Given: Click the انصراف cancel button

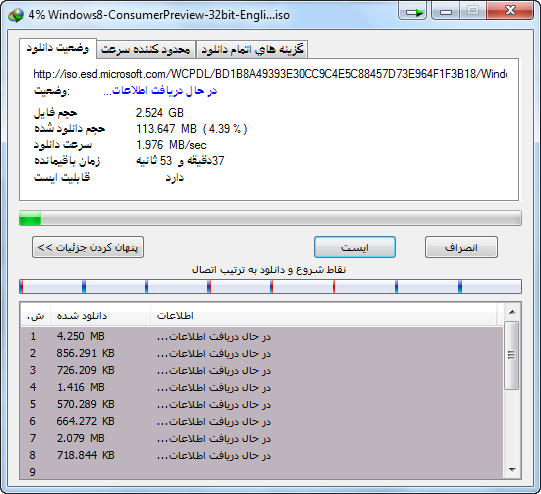Looking at the screenshot, I should 461,247.
